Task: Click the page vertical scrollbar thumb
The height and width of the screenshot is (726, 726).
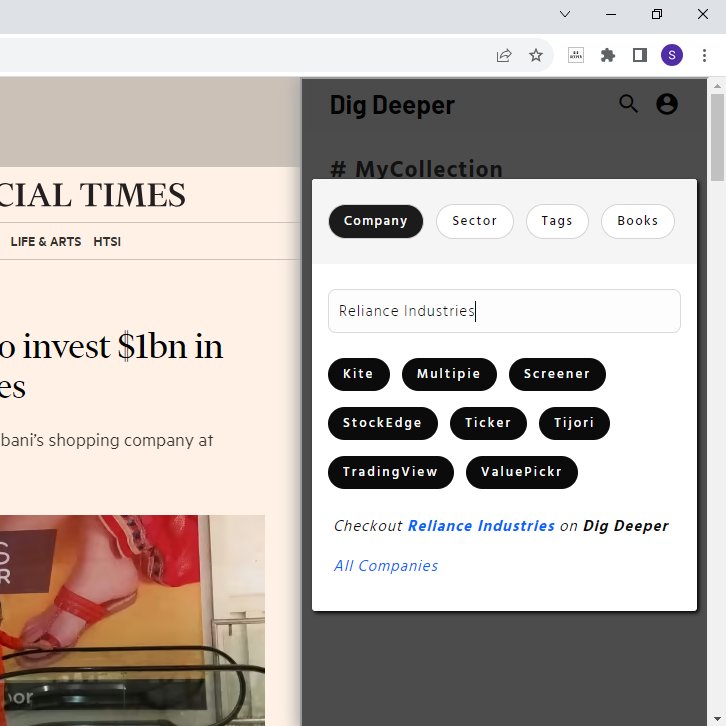Action: tap(717, 138)
